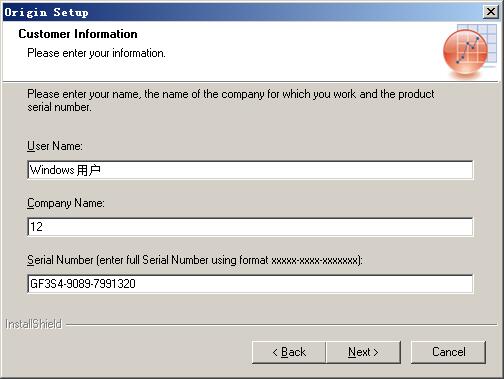Focus the Company Name input field
Viewport: 504px width, 379px height.
(x=250, y=227)
